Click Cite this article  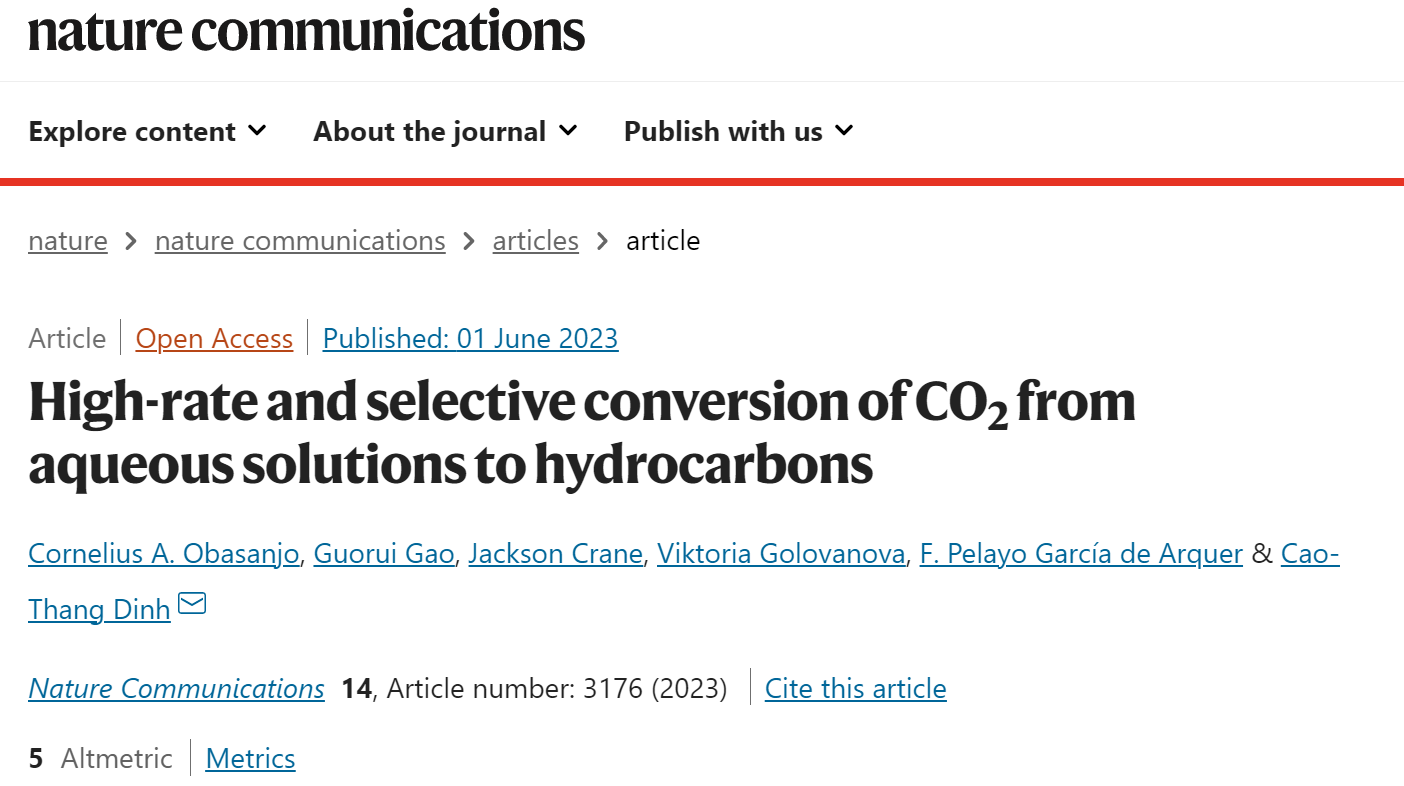[x=856, y=689]
